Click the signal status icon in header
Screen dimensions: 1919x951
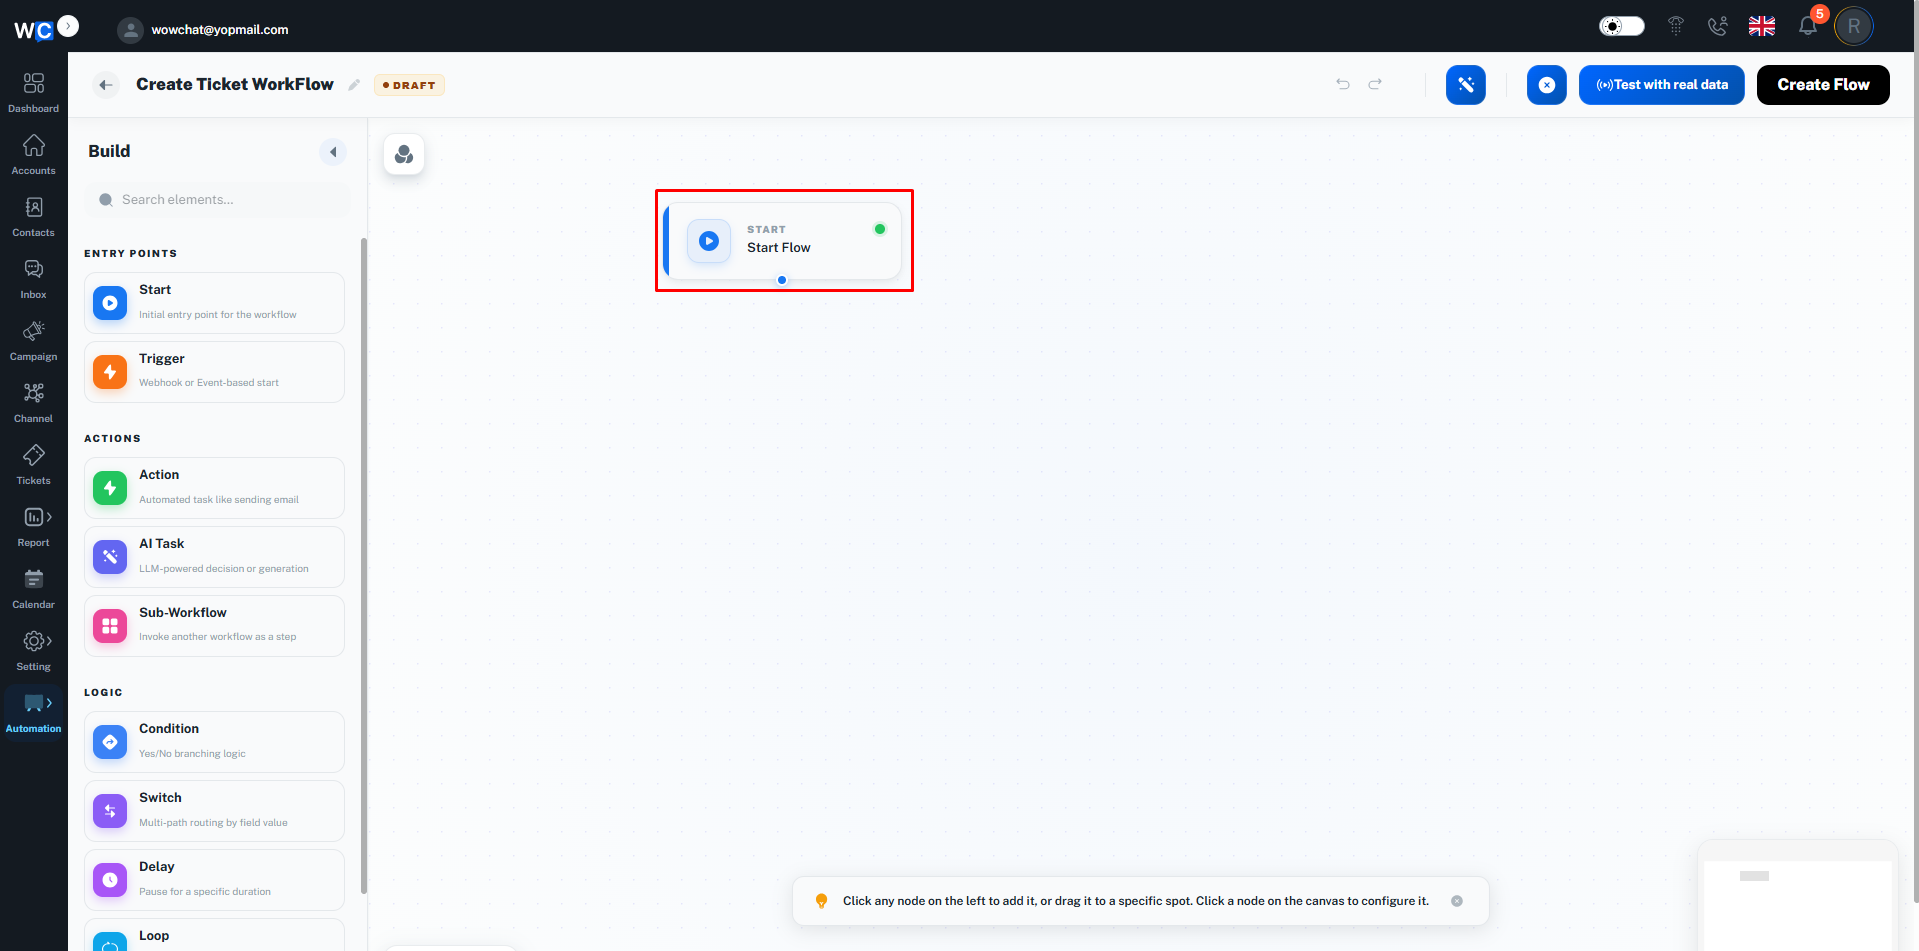pyautogui.click(x=1676, y=26)
